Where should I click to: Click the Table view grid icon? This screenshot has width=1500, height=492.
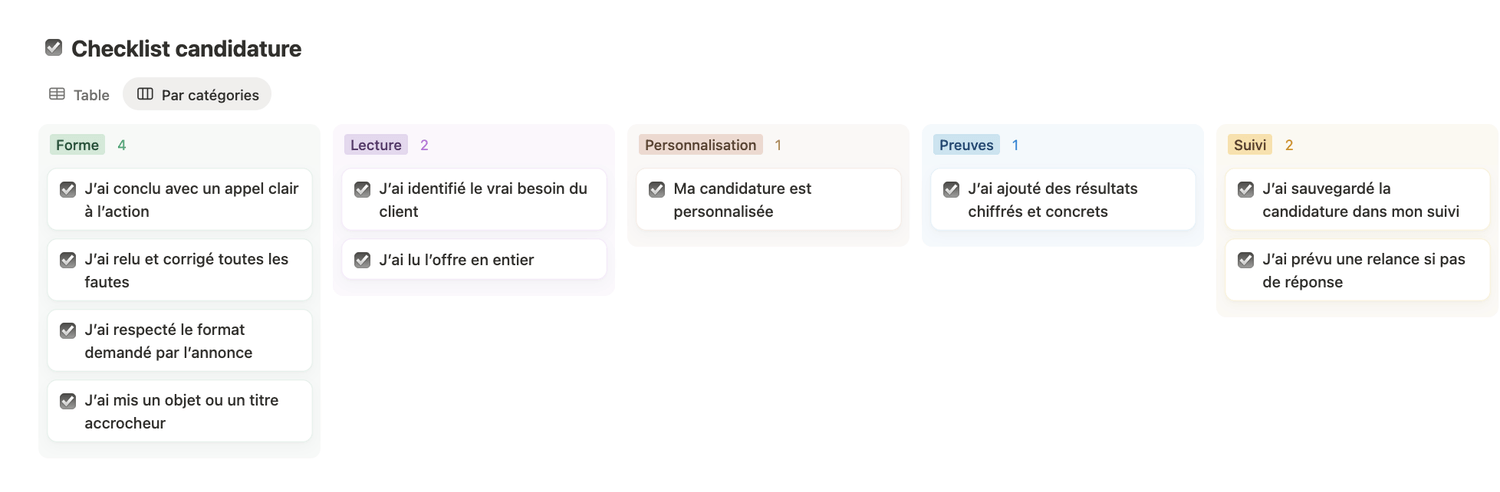coord(57,94)
